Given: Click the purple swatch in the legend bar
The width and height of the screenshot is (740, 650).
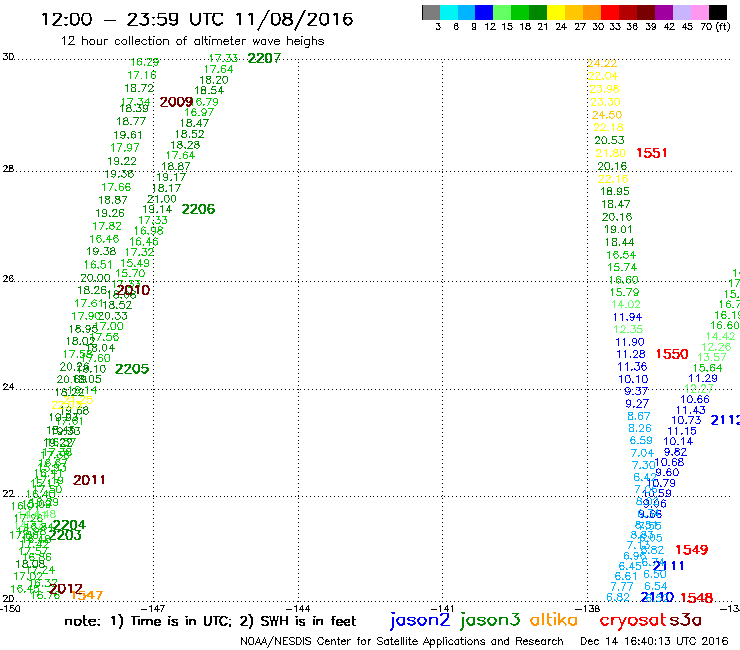Looking at the screenshot, I should coord(664,12).
